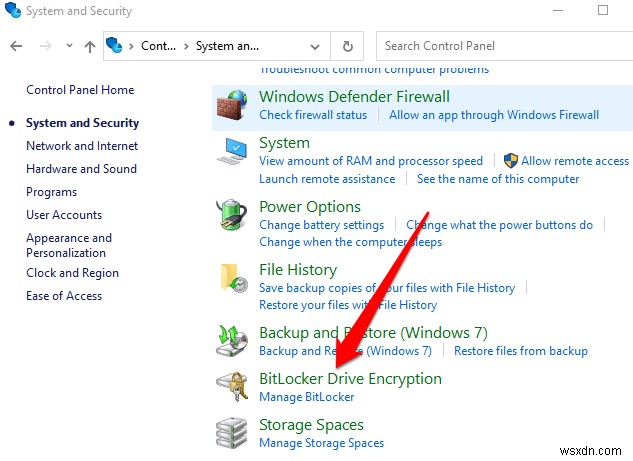Click the System an... breadcrumb segment
This screenshot has width=633, height=461.
[x=227, y=46]
